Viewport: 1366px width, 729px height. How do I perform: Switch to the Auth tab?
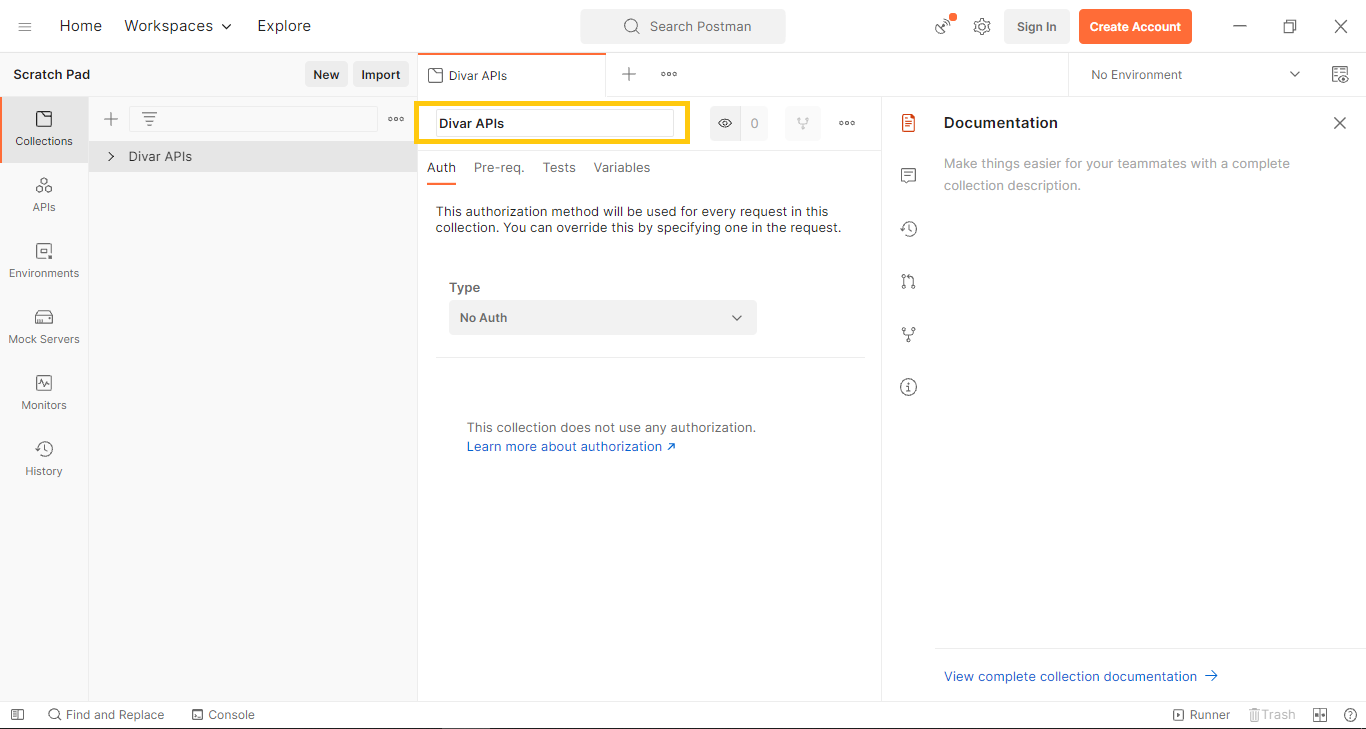pos(441,168)
